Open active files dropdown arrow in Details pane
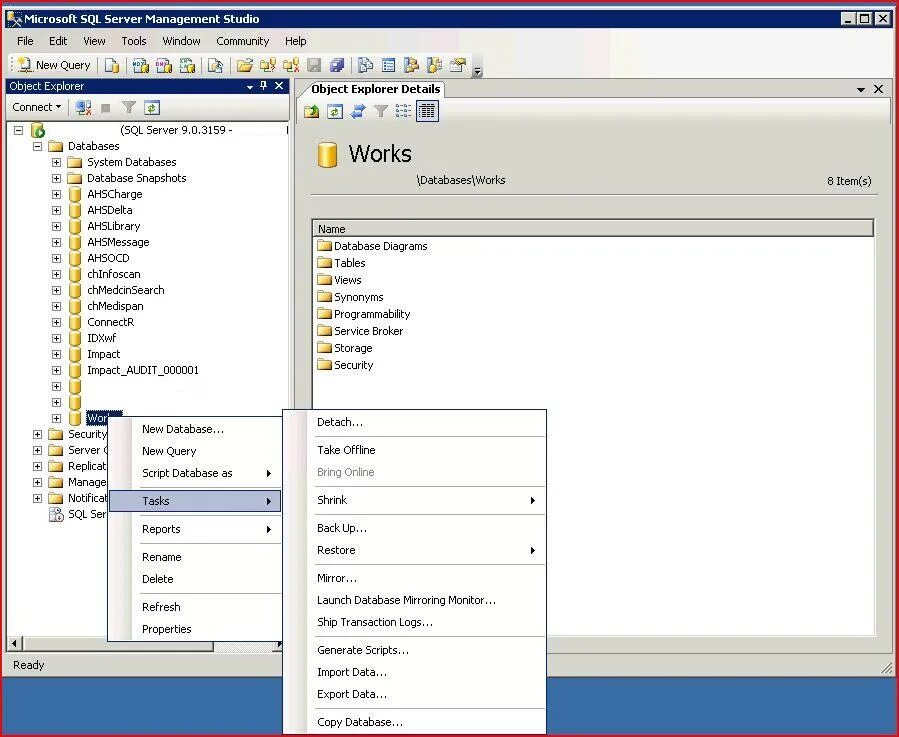Screen dimensions: 899x737 (x=861, y=89)
